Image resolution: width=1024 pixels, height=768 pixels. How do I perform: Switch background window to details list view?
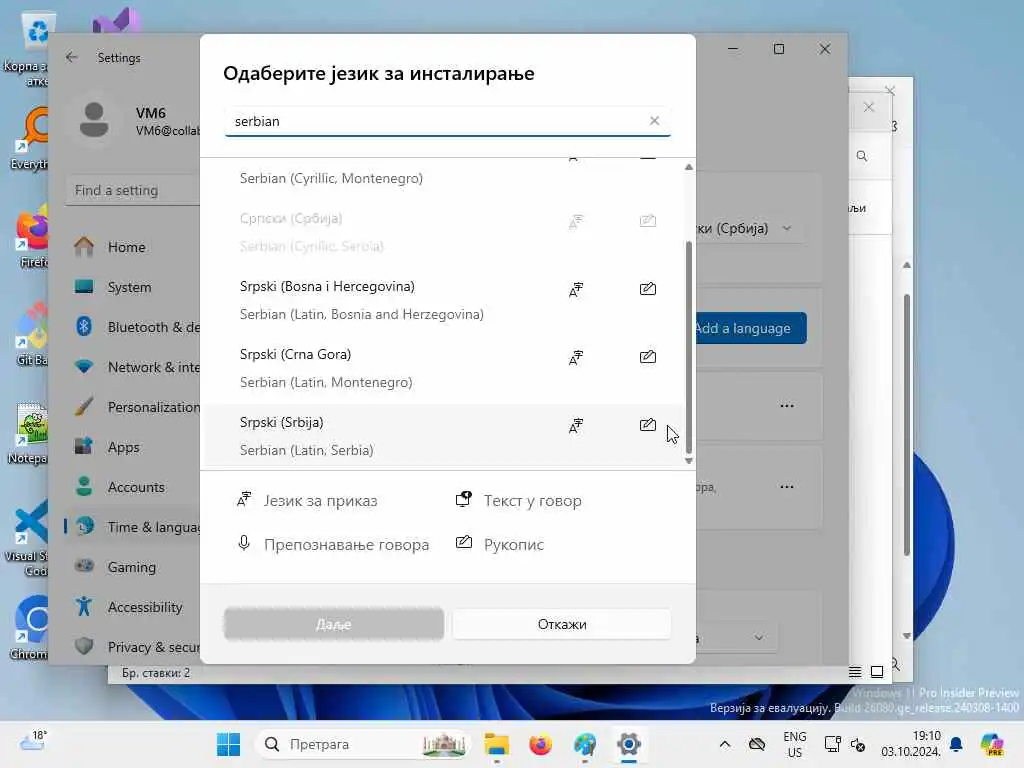pyautogui.click(x=855, y=671)
